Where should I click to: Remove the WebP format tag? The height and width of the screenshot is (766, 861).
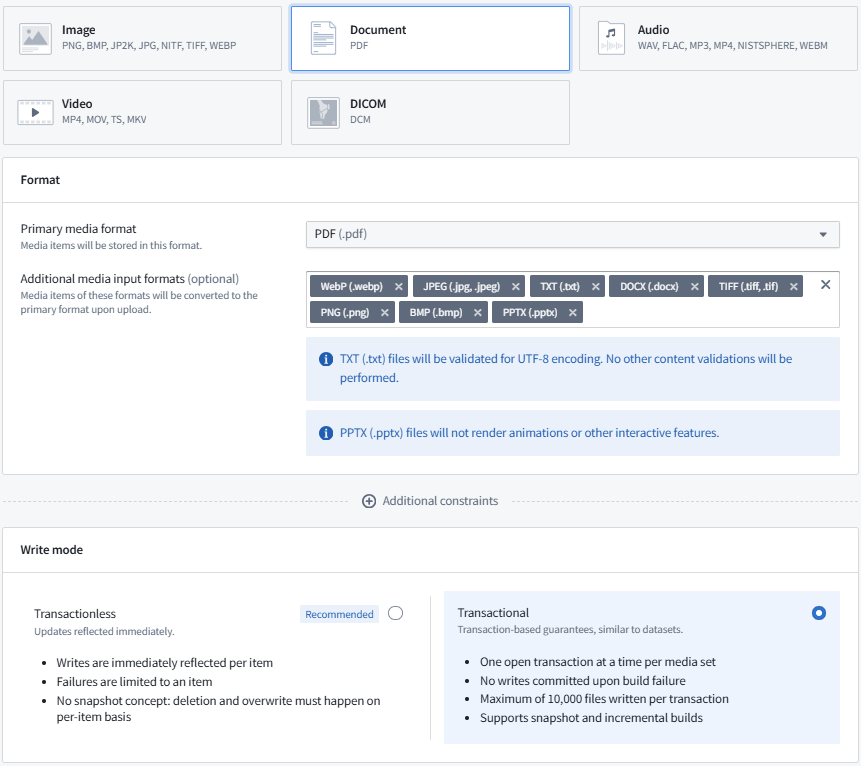click(399, 287)
